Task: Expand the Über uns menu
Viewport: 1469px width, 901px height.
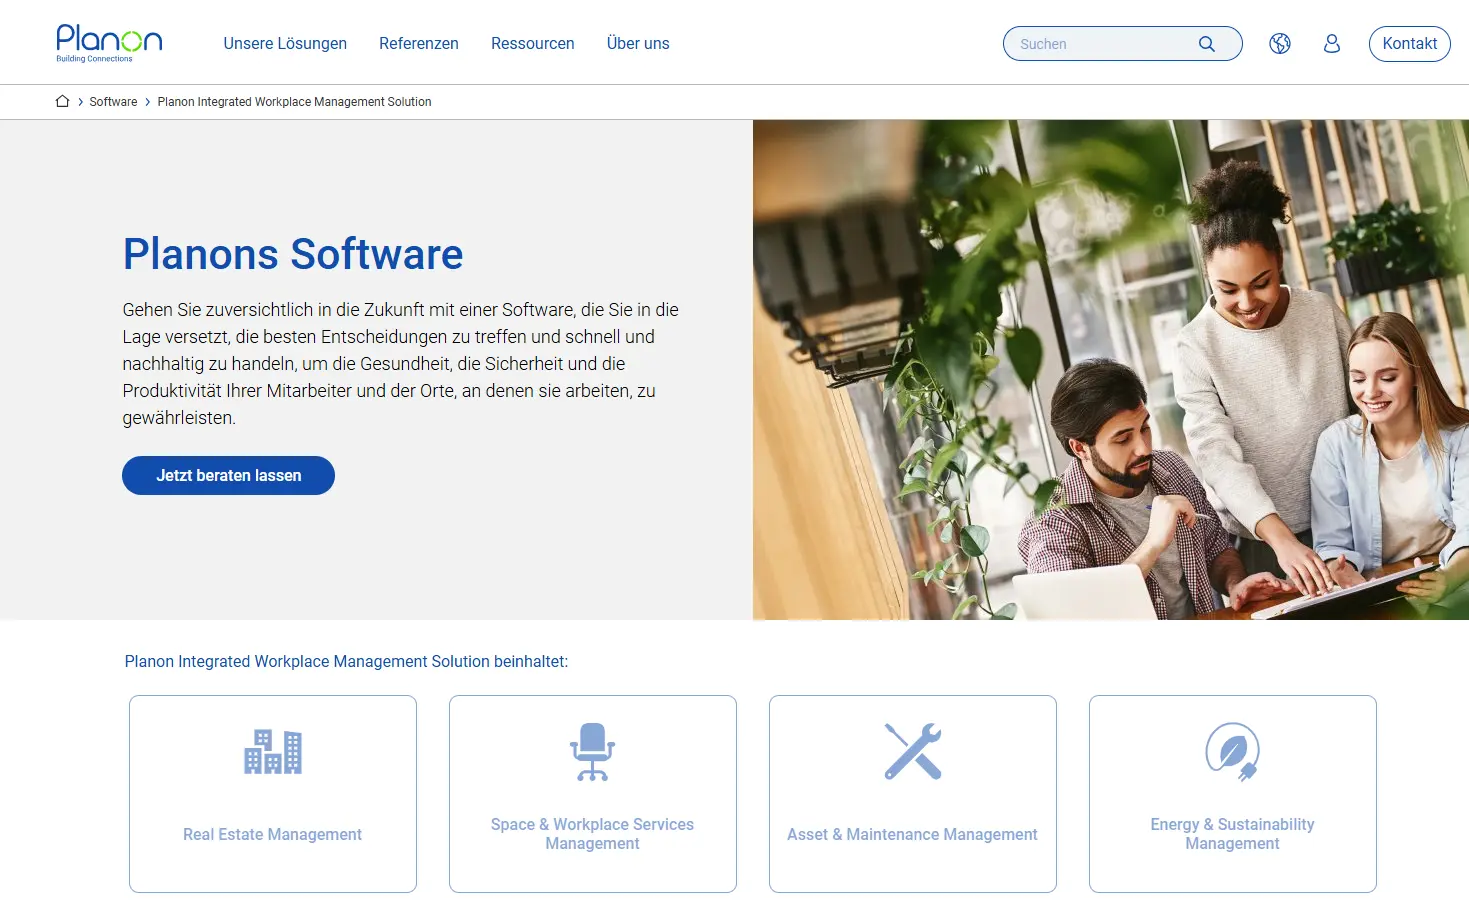Action: pos(638,44)
